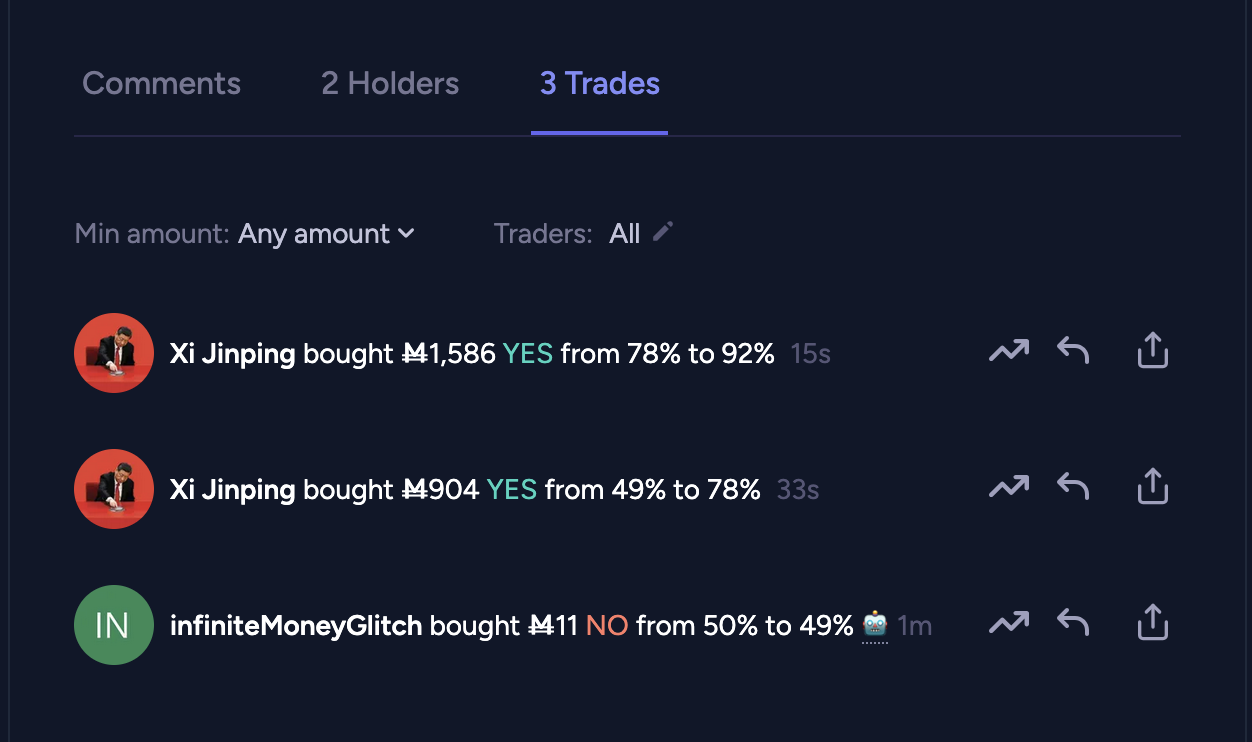This screenshot has width=1252, height=742.
Task: Open infiniteMoneyGlitch user profile link
Action: (x=296, y=626)
